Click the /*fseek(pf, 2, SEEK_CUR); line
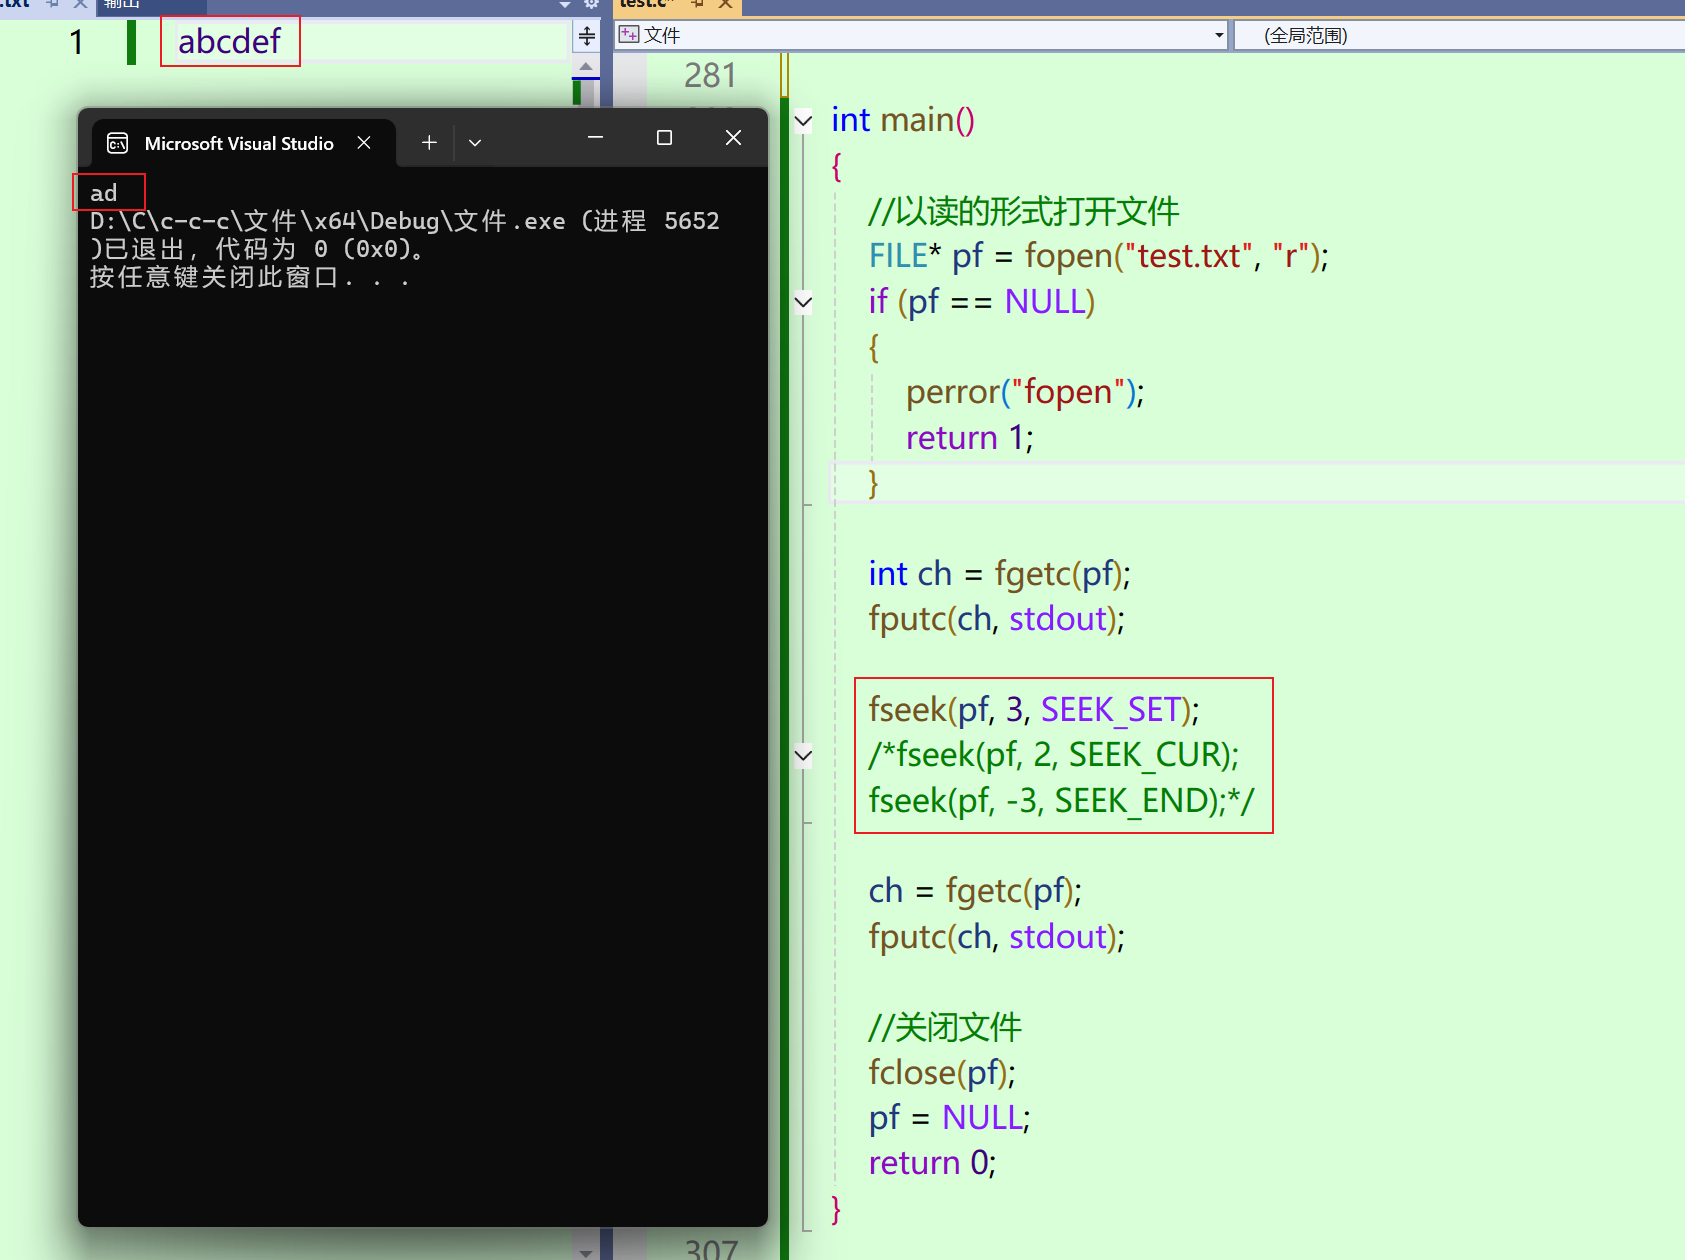1685x1260 pixels. click(1054, 755)
